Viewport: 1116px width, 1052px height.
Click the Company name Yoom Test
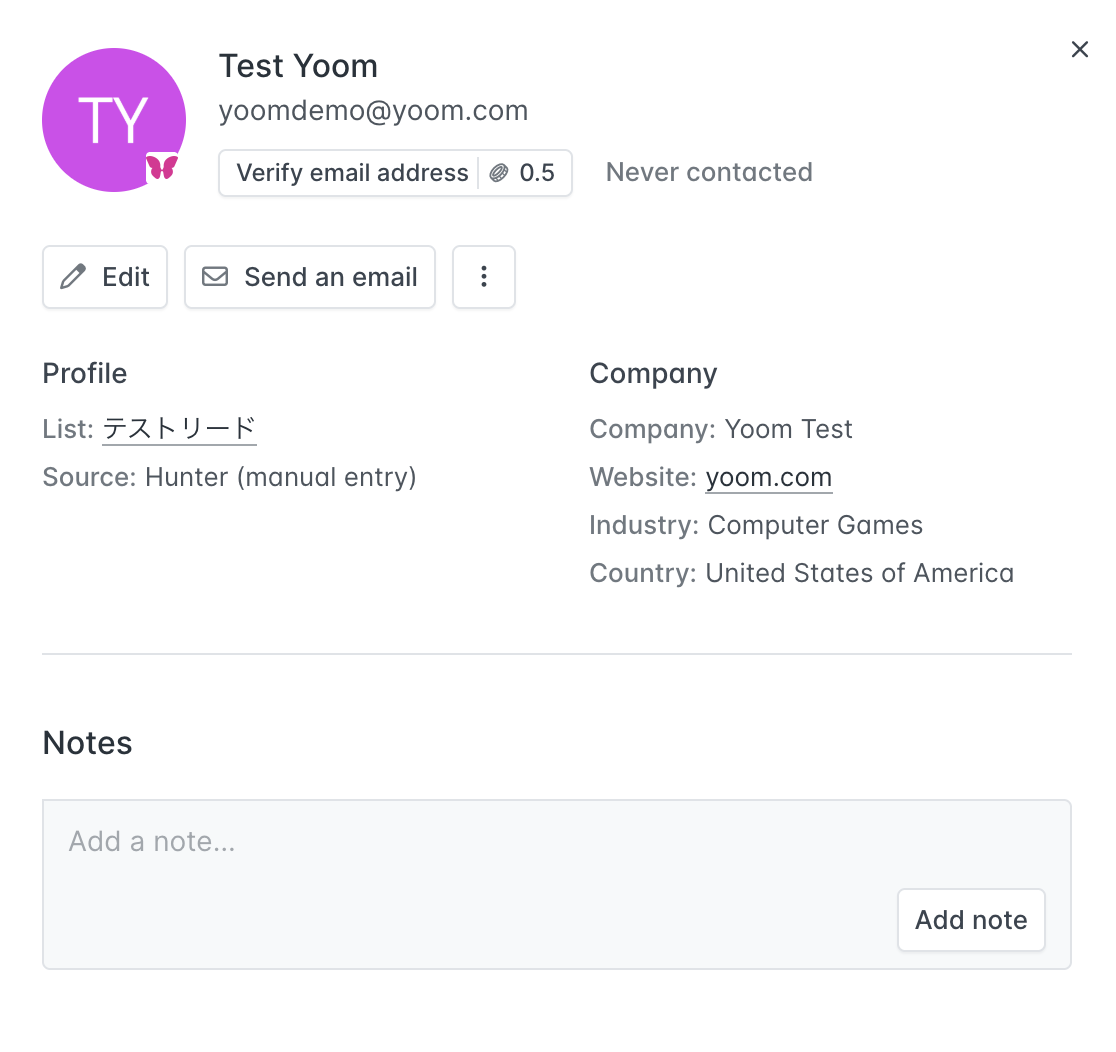[788, 429]
